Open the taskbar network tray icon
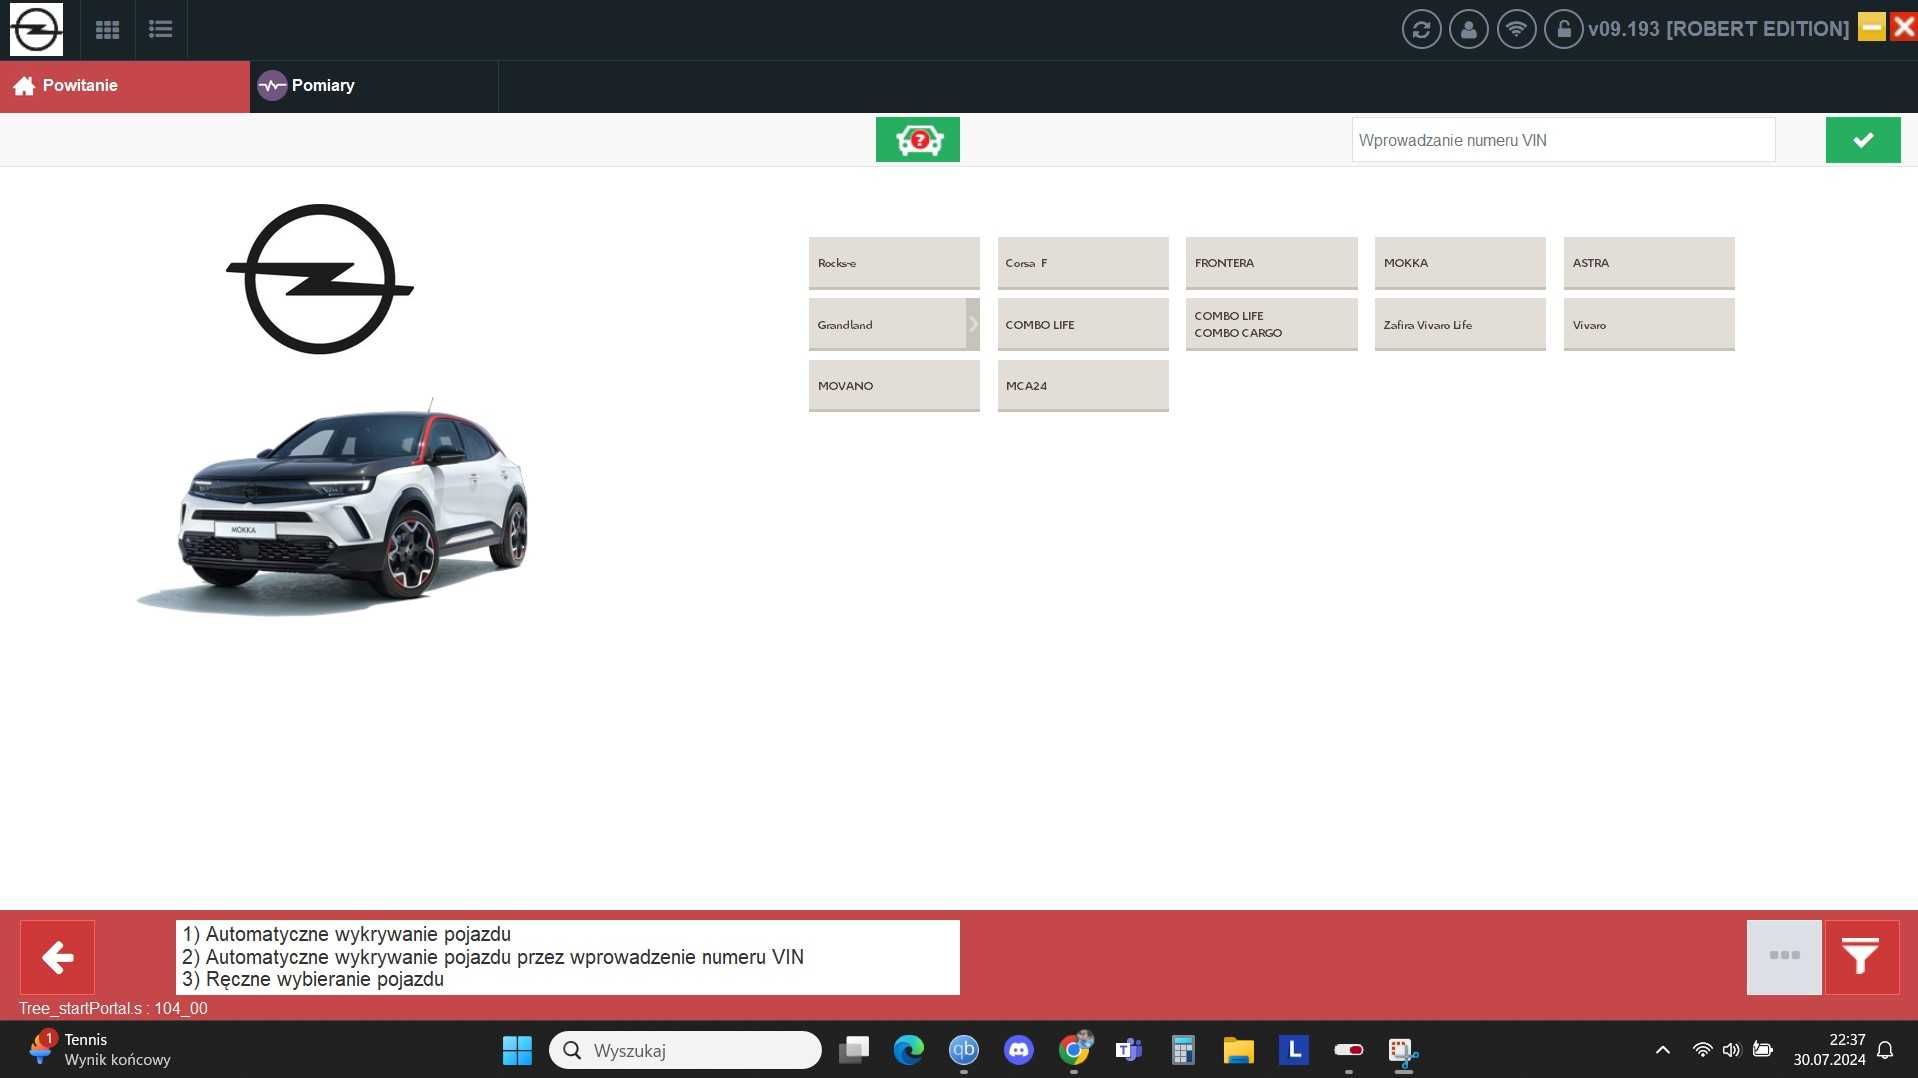Image resolution: width=1918 pixels, height=1078 pixels. tap(1702, 1050)
